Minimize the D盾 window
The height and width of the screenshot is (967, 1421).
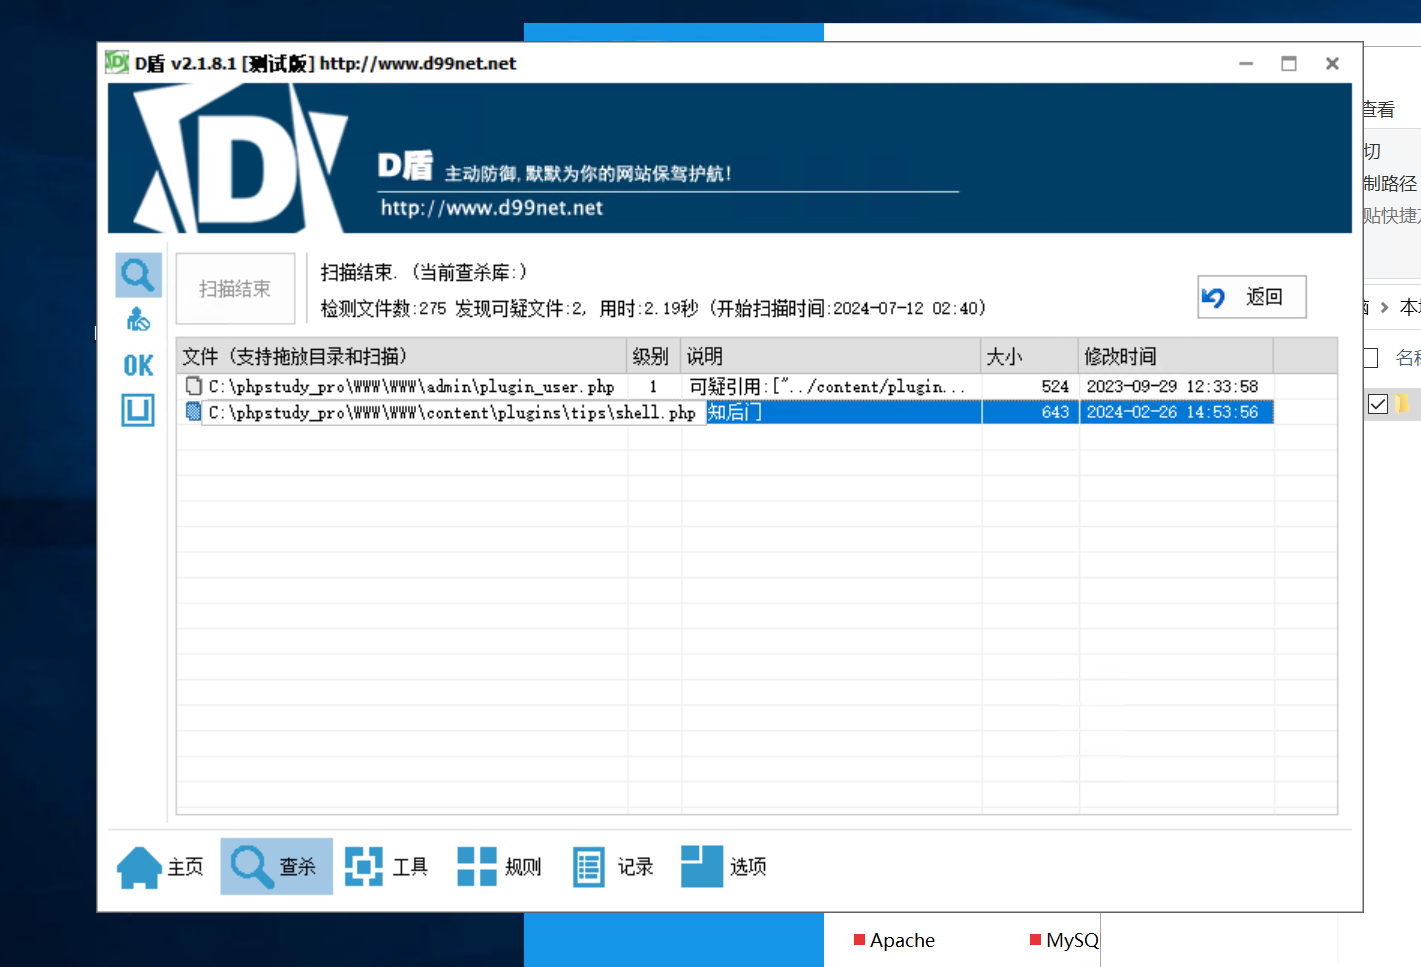coord(1246,63)
